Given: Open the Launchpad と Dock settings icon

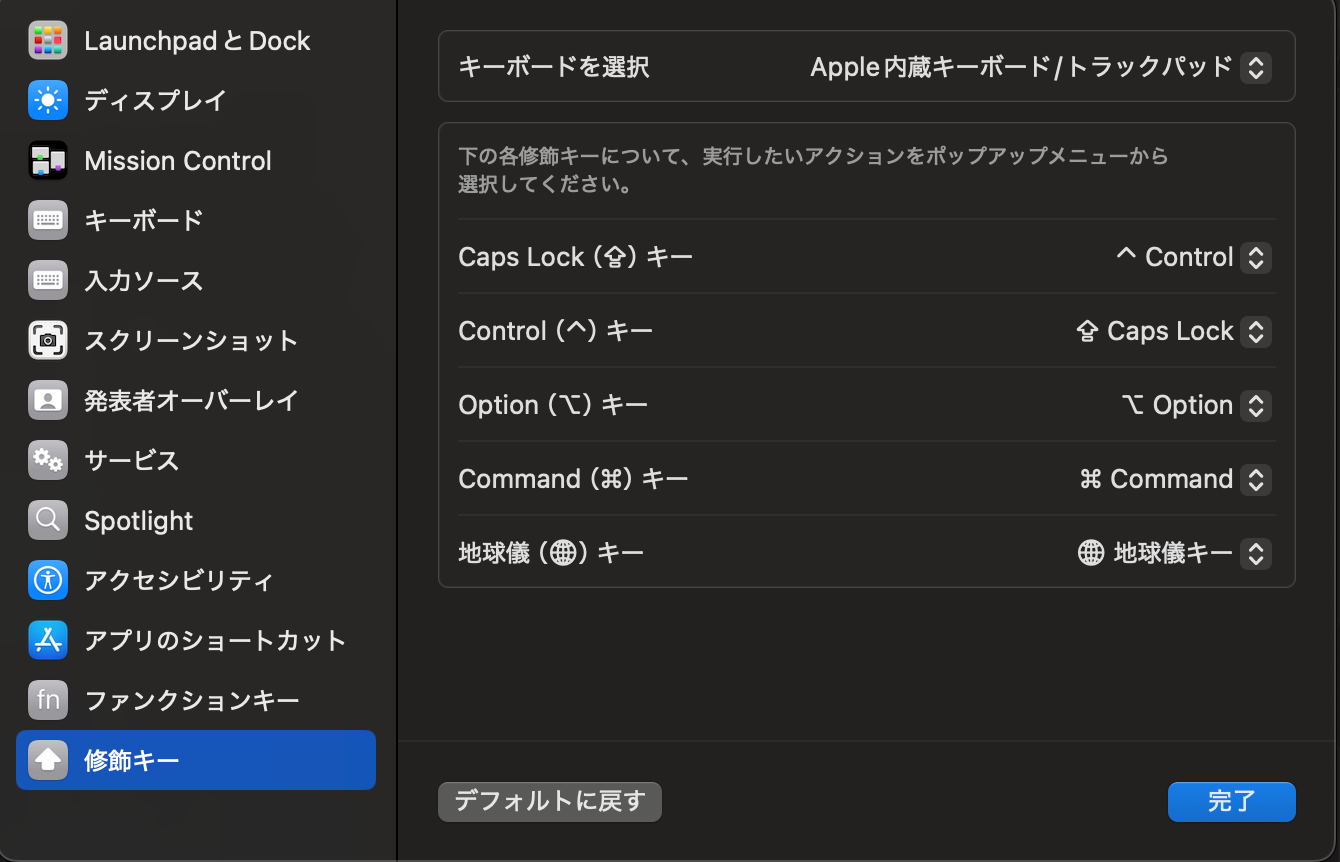Looking at the screenshot, I should tap(47, 40).
